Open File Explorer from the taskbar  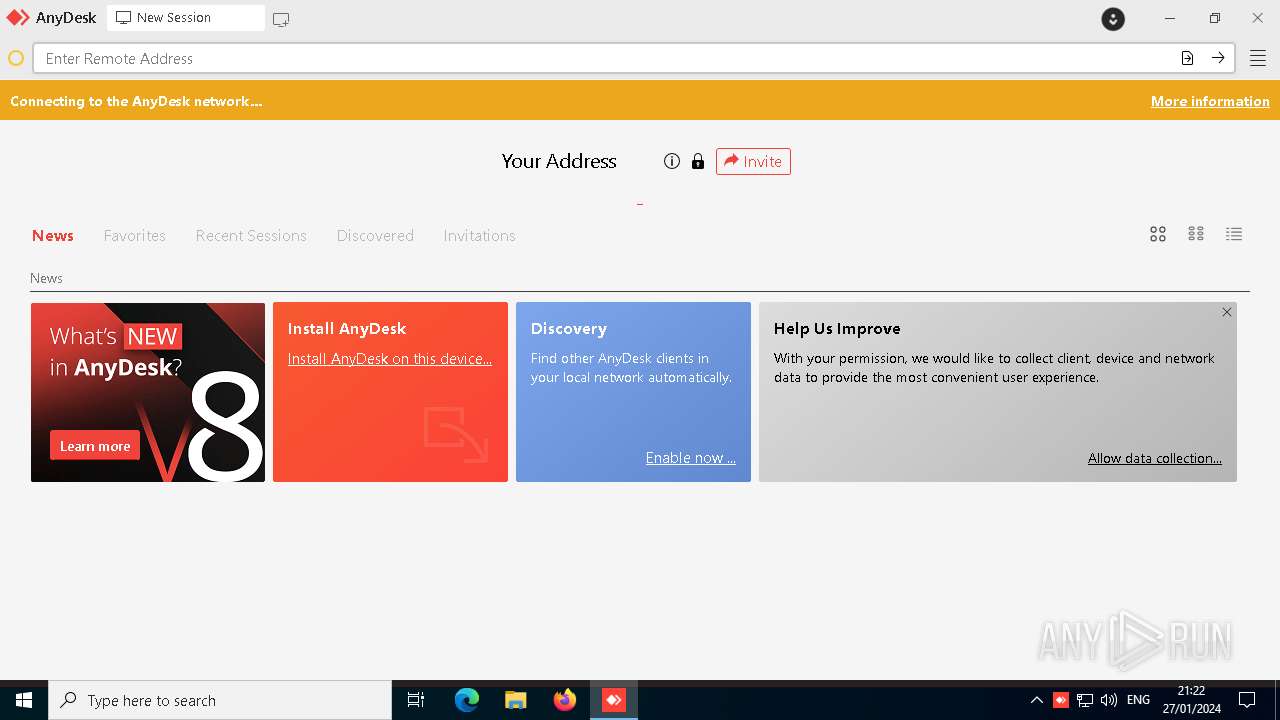[x=516, y=700]
